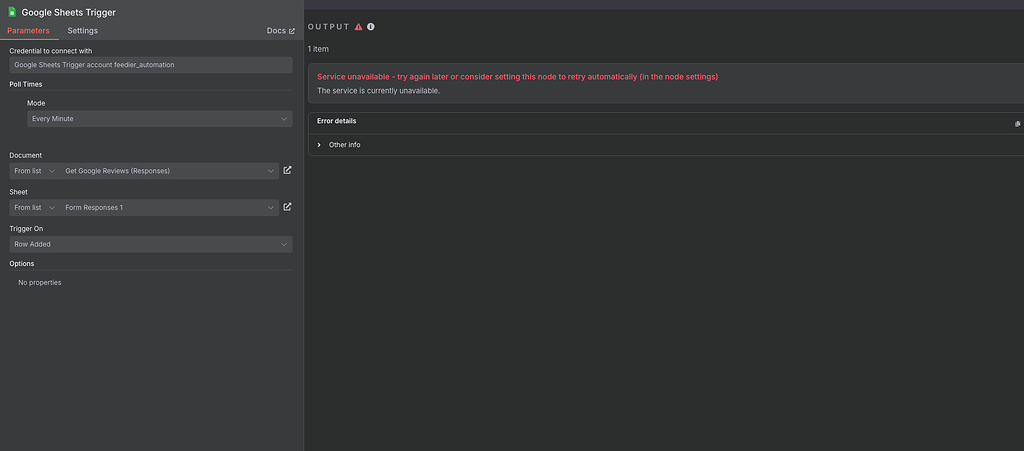Copy error details with the copy icon

tap(1017, 123)
